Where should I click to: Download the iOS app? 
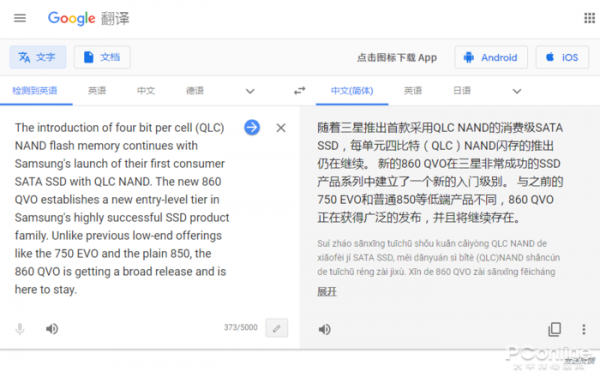562,57
